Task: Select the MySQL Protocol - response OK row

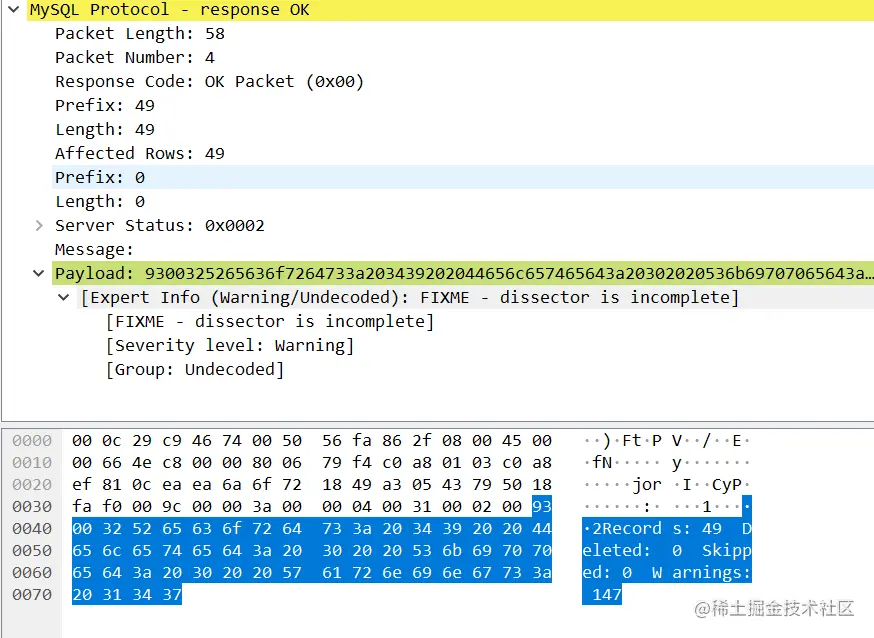Action: (450, 10)
